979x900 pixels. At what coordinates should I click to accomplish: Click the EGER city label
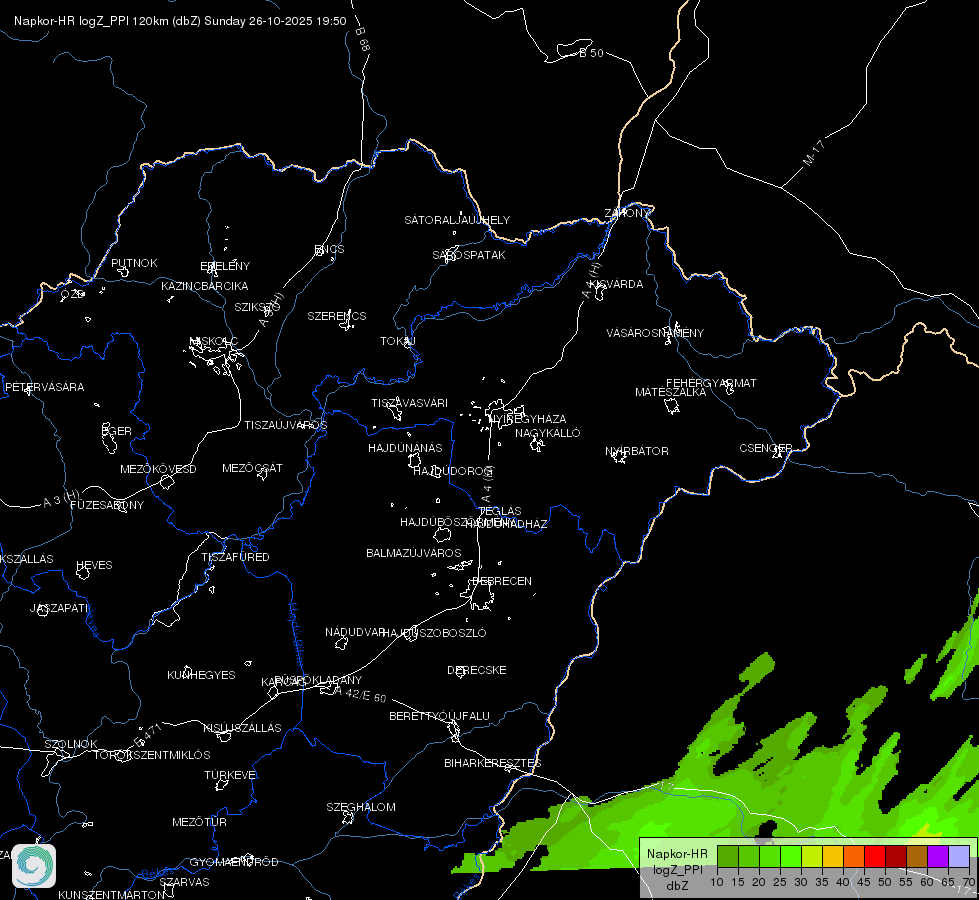tap(117, 431)
